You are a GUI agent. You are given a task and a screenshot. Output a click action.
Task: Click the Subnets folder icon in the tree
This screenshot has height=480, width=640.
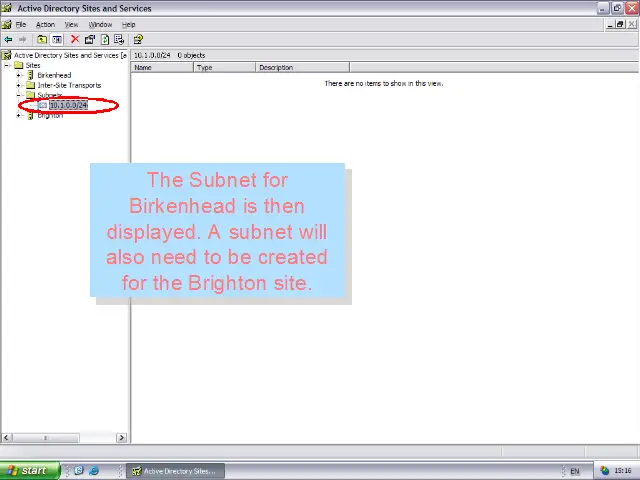[31, 95]
